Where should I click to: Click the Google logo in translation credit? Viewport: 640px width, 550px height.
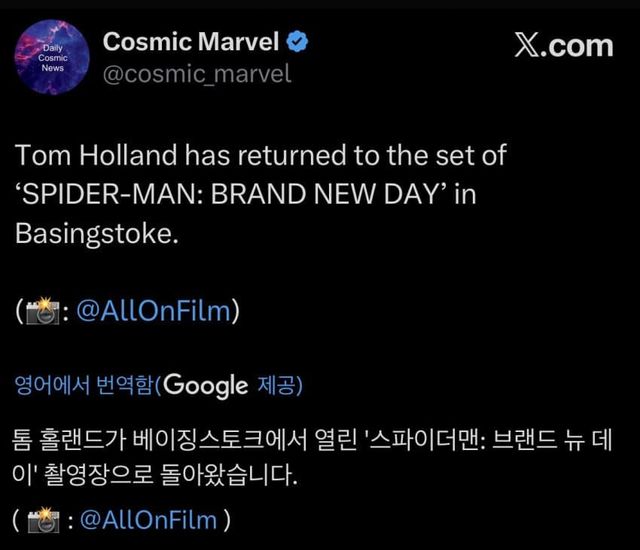point(204,385)
